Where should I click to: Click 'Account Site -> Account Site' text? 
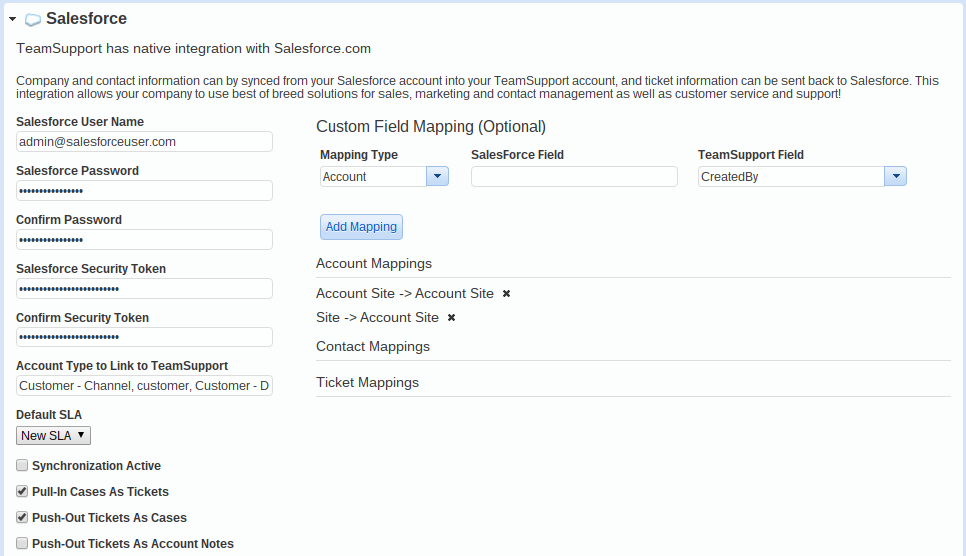click(x=405, y=293)
